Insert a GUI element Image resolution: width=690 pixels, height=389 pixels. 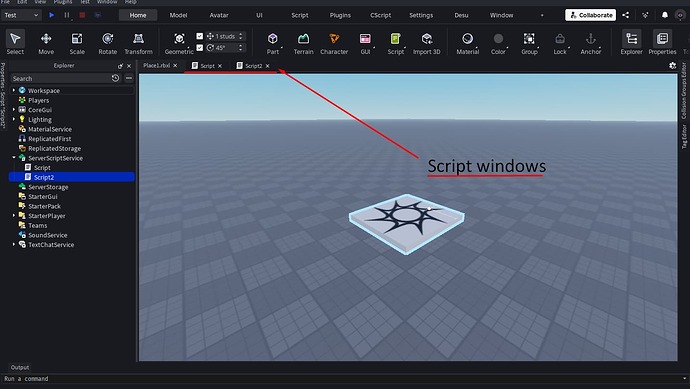(x=365, y=43)
